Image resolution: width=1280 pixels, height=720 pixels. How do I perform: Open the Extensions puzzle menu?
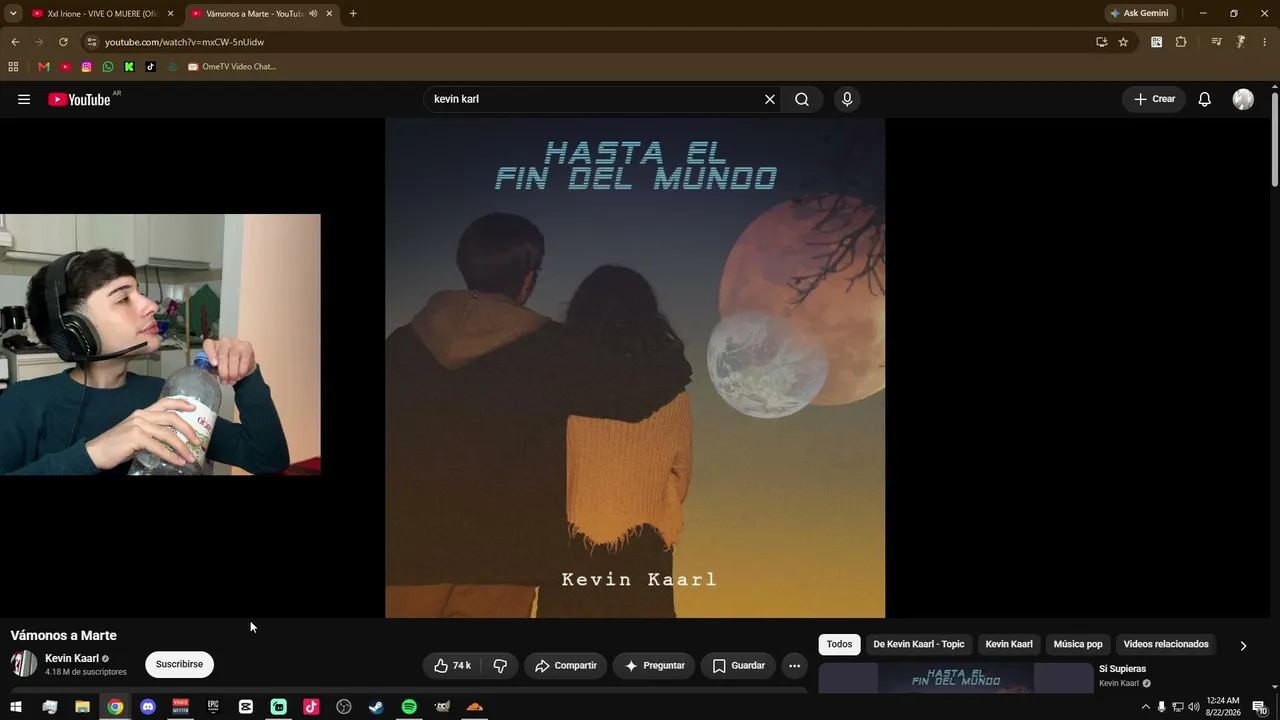point(1181,42)
